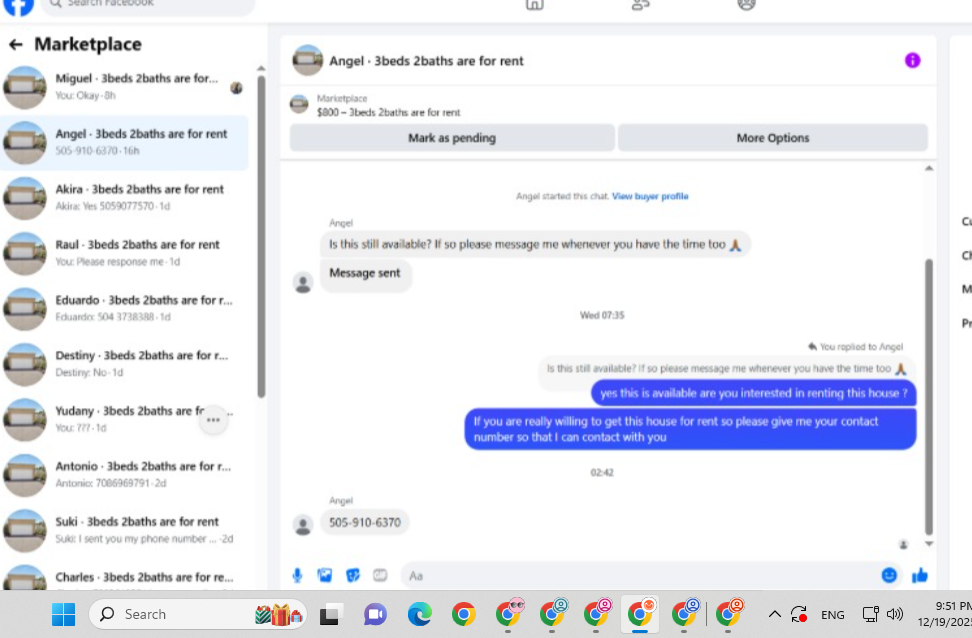972x638 pixels.
Task: Open Destiny conversation
Action: coord(124,364)
